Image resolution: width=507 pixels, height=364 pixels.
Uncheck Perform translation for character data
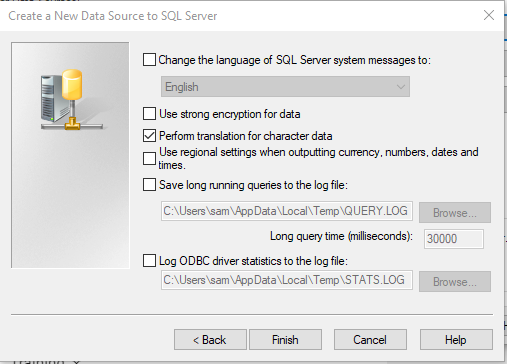point(149,136)
